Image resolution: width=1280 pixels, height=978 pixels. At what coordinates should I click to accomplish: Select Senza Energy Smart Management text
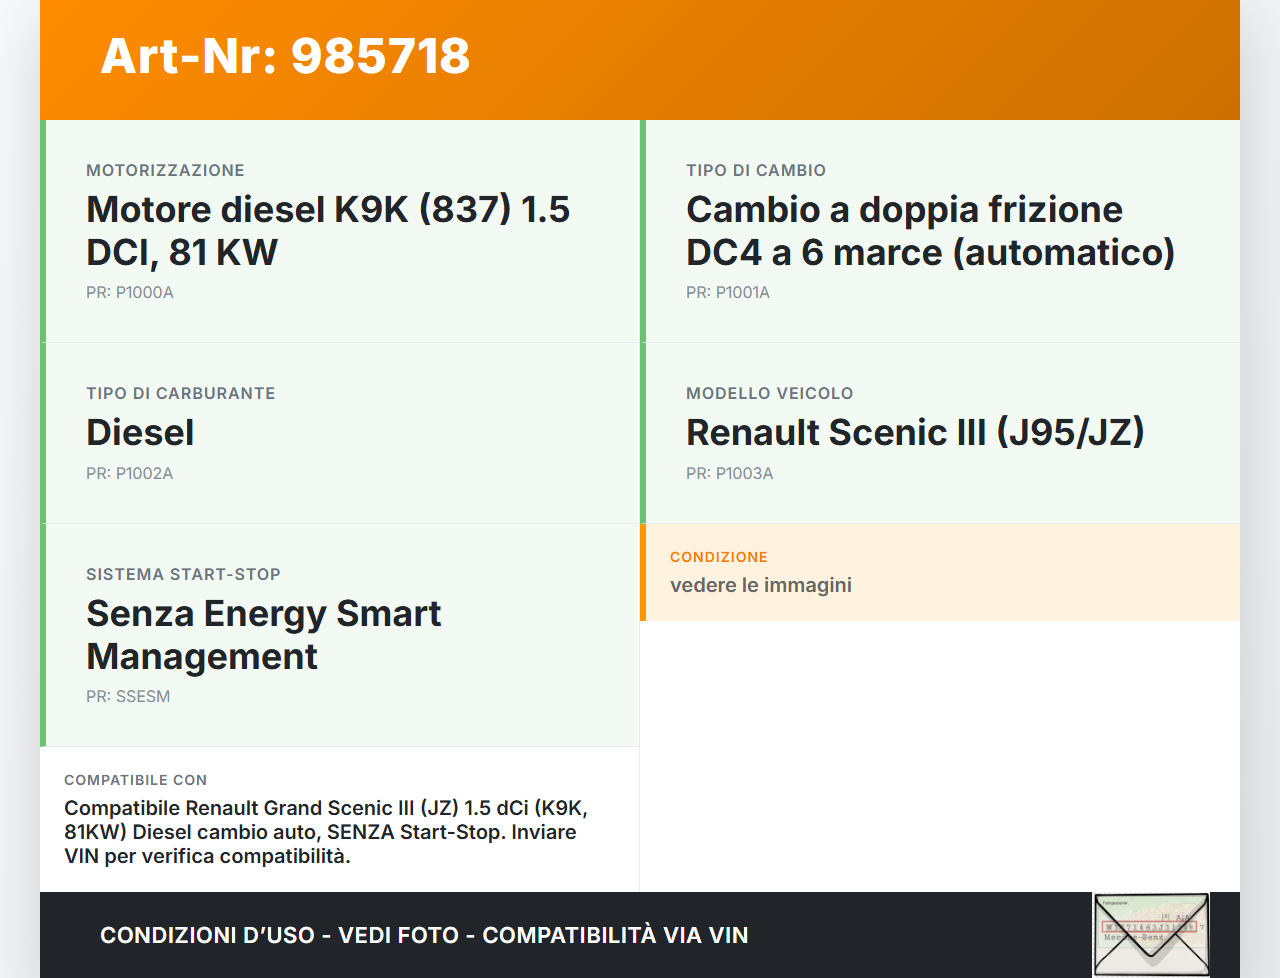coord(264,635)
